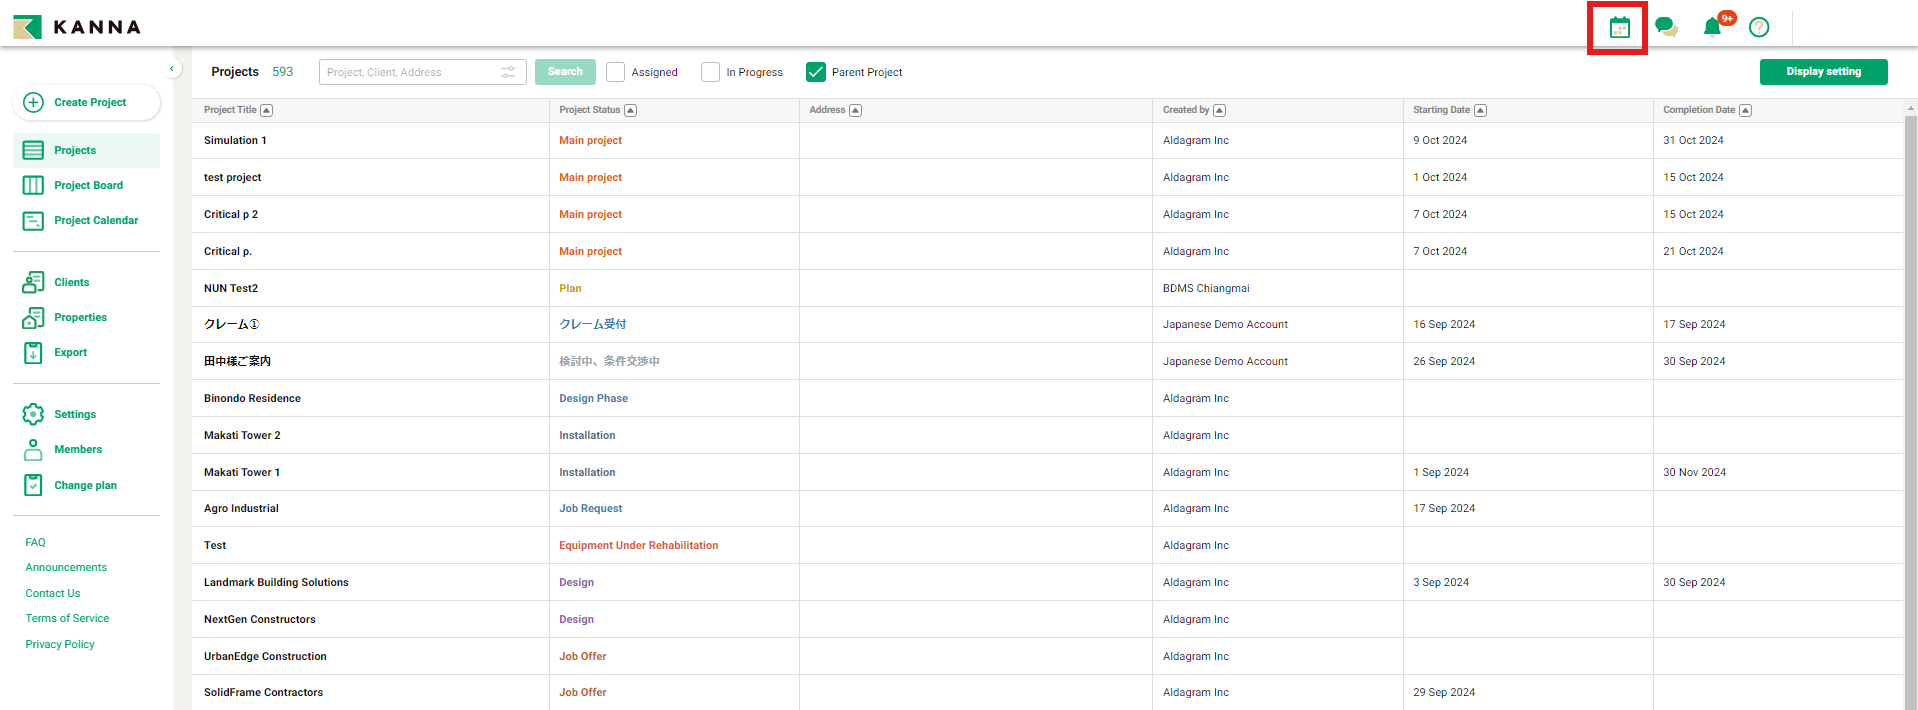The image size is (1918, 710).
Task: Open the help question mark icon
Action: pos(1759,27)
